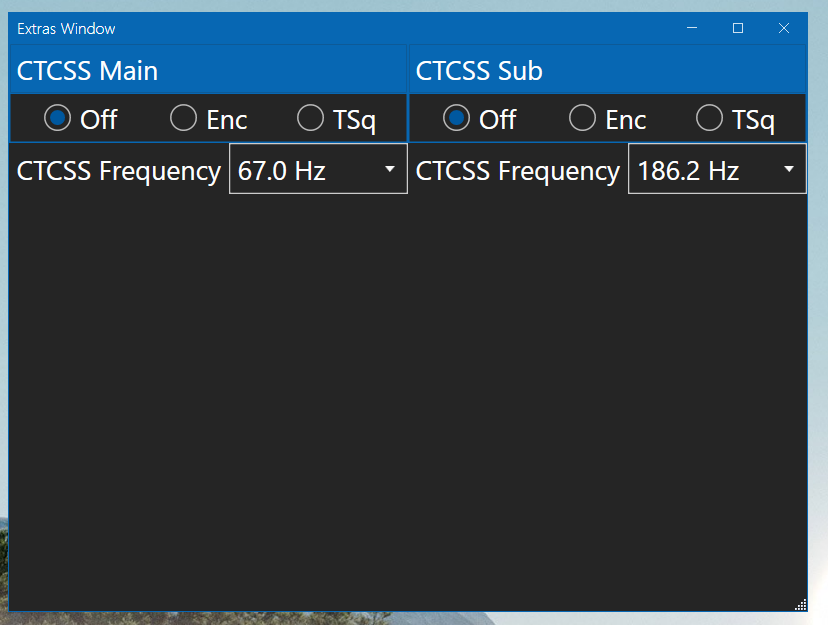Open the 186.2 Hz frequency combo box
This screenshot has width=828, height=625.
click(x=717, y=169)
